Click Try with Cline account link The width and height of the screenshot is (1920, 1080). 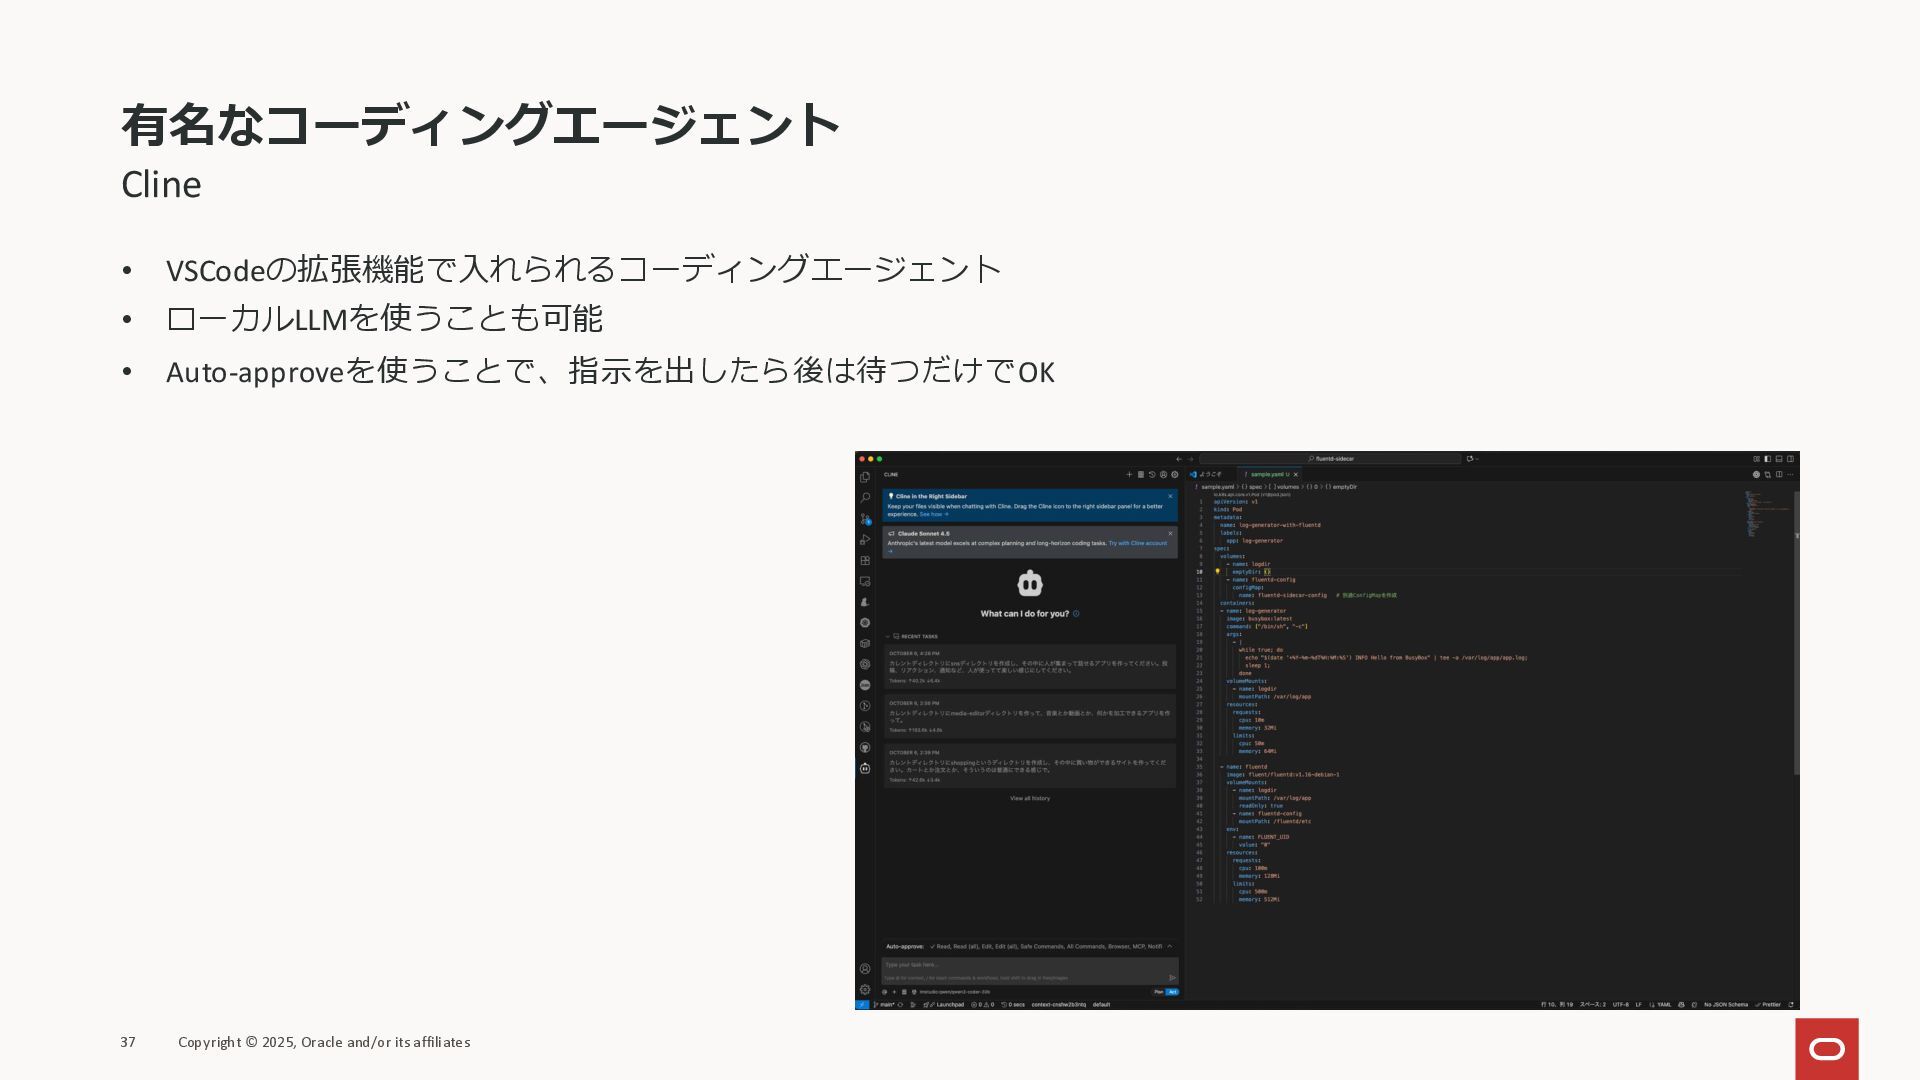pyautogui.click(x=1137, y=543)
